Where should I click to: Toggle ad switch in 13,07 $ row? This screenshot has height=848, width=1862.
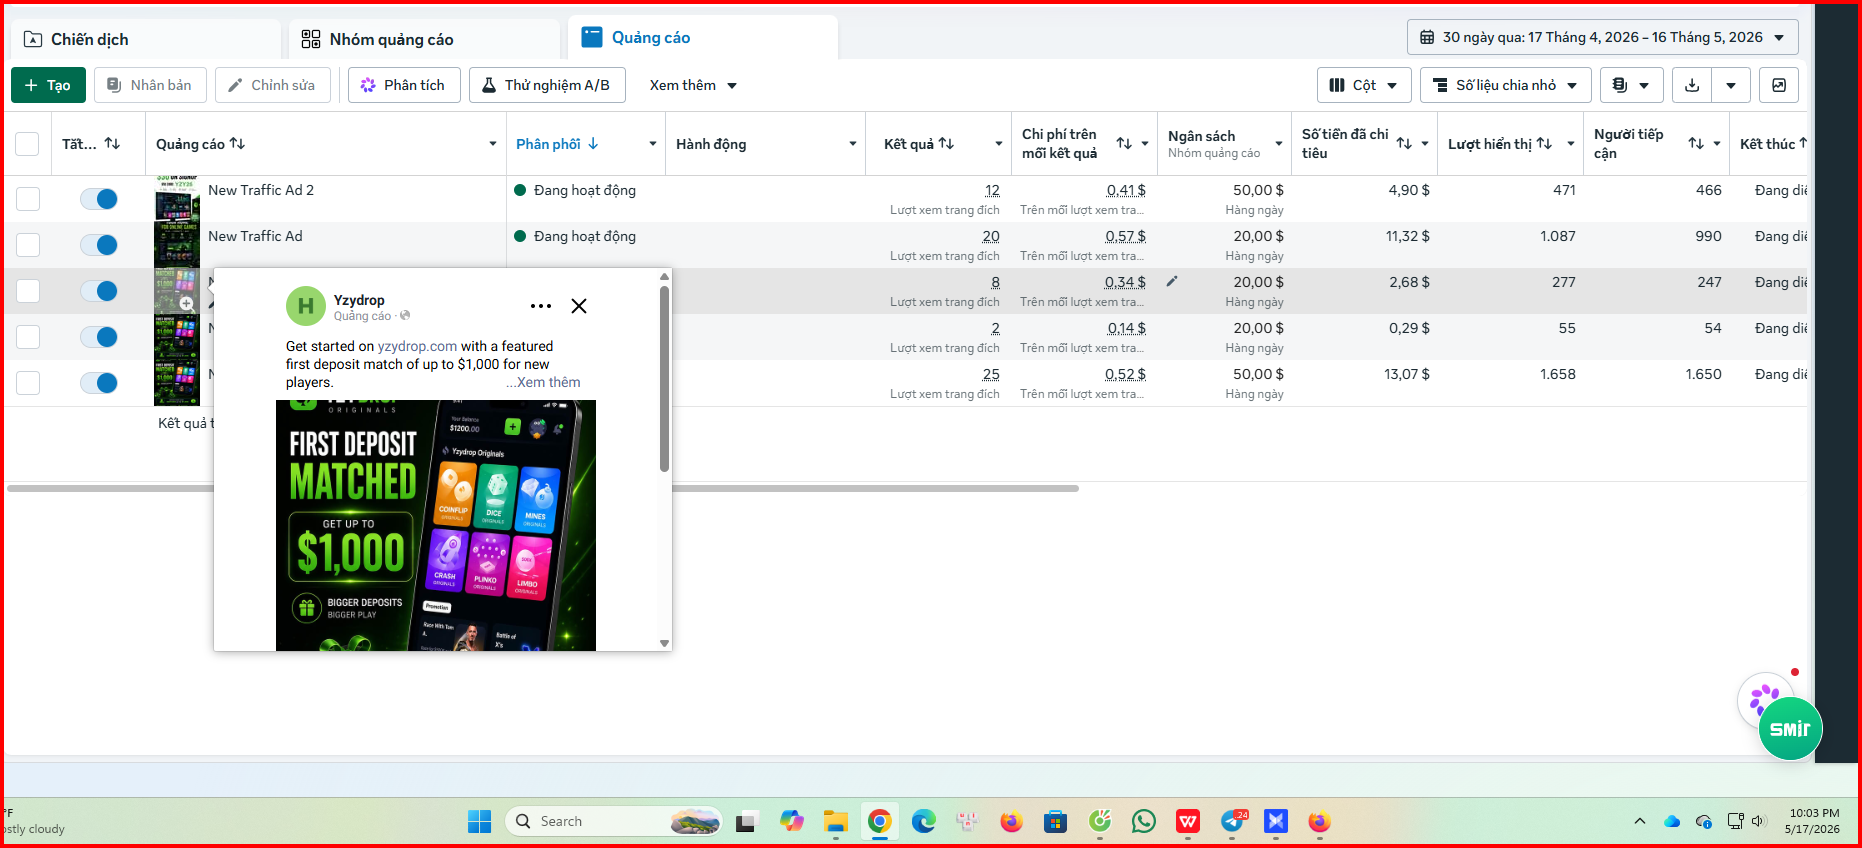point(99,383)
